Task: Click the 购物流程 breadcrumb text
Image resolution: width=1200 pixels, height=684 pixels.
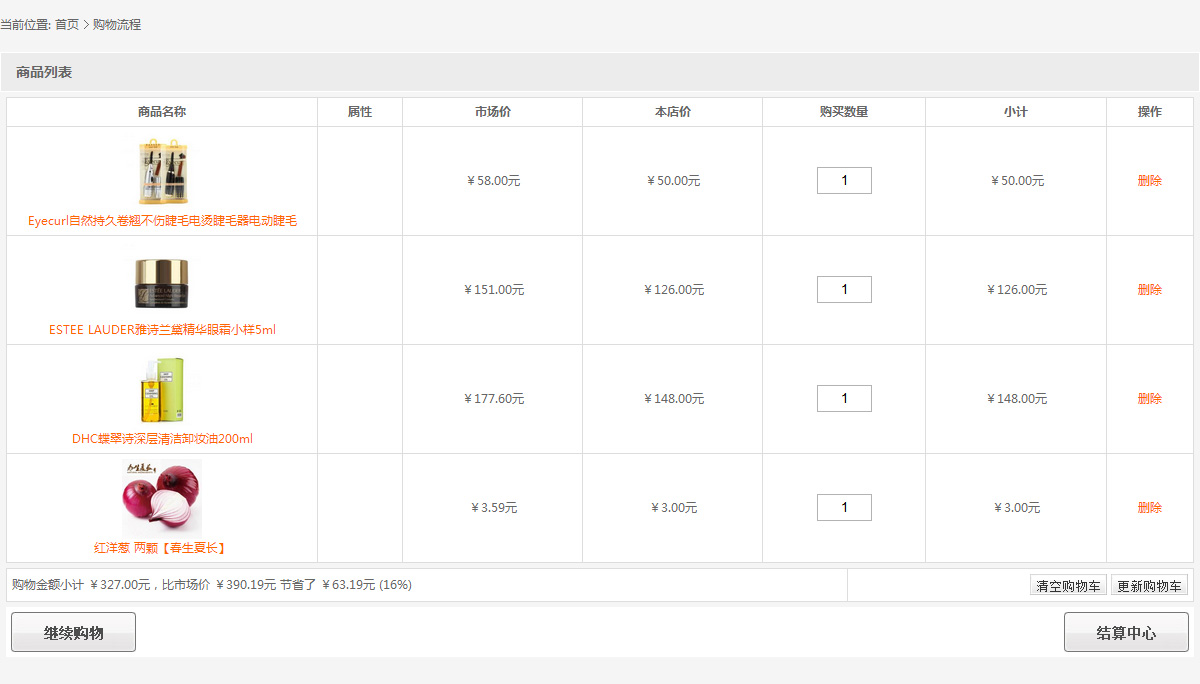Action: 117,24
